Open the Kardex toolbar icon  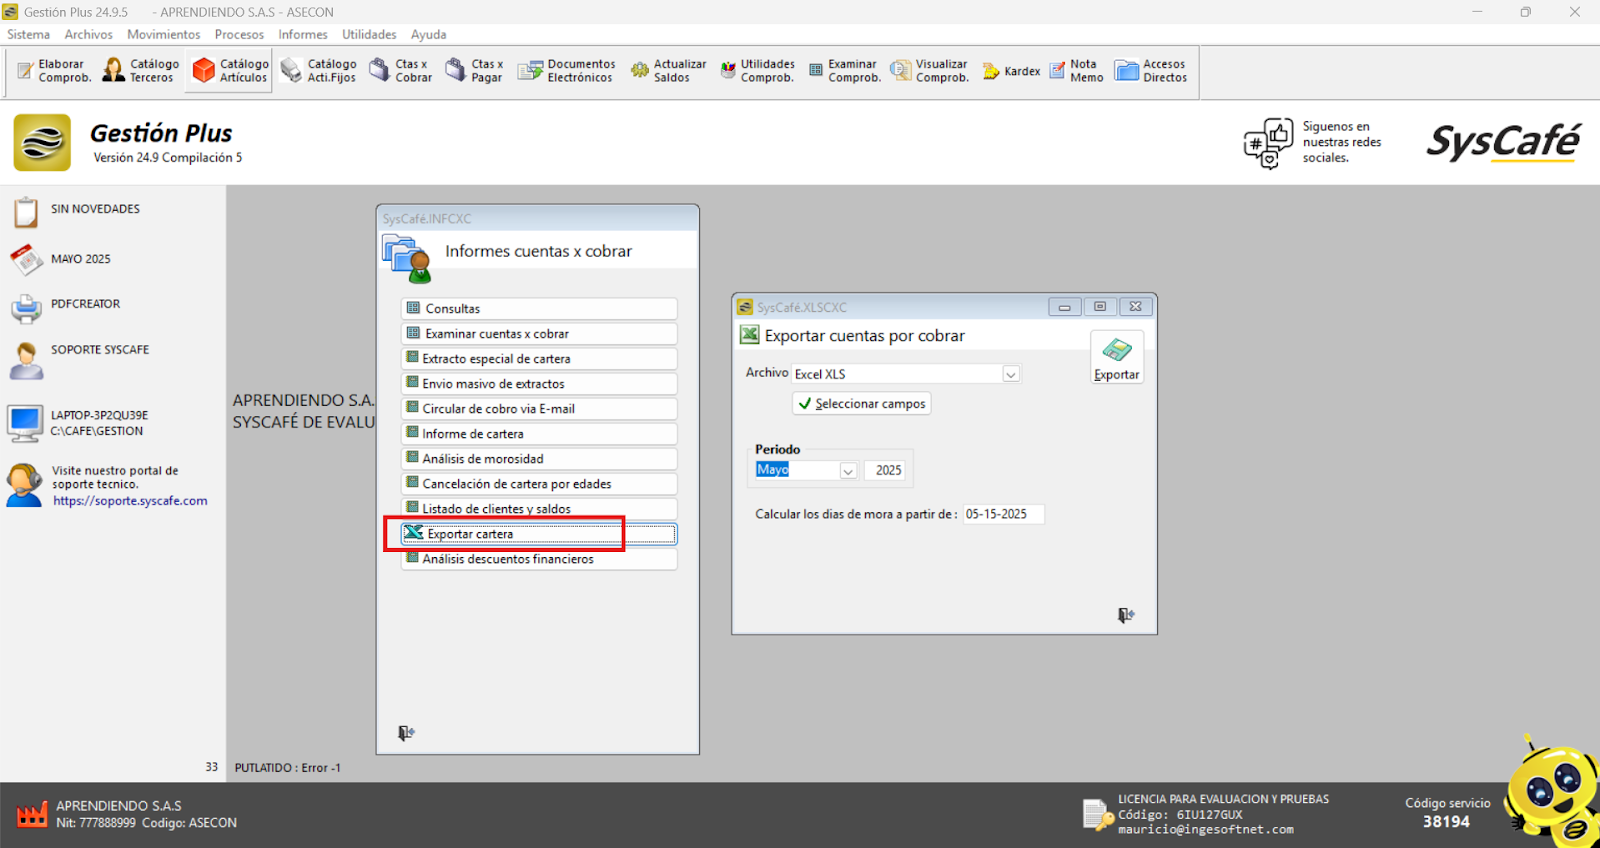(1011, 71)
